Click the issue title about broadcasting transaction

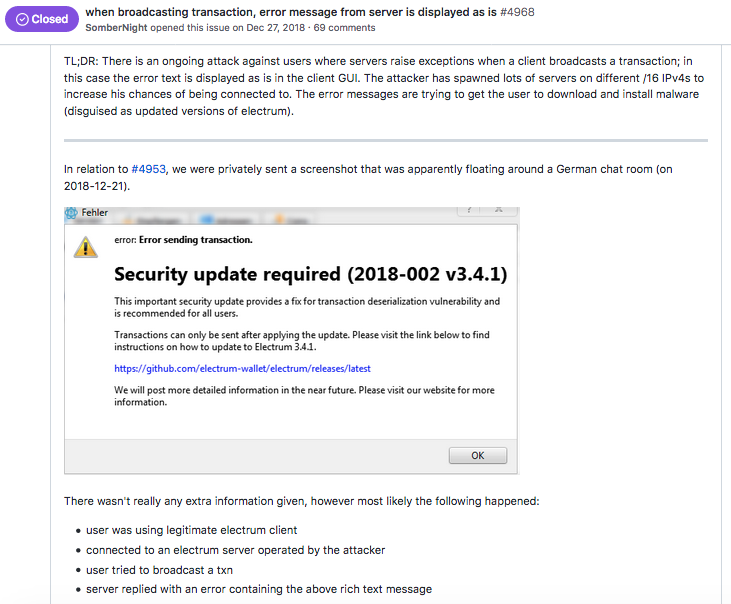pos(291,12)
